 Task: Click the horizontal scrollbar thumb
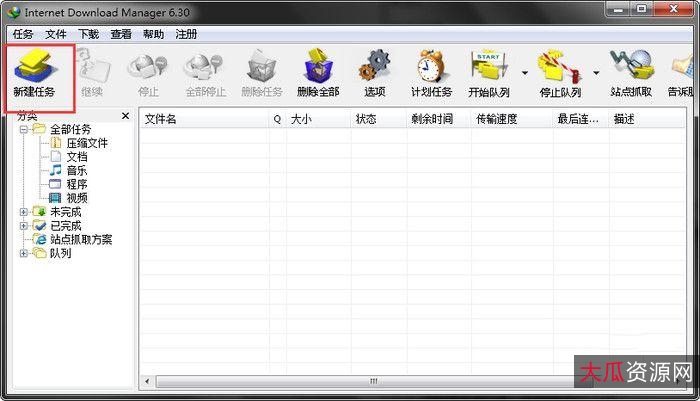[x=373, y=381]
